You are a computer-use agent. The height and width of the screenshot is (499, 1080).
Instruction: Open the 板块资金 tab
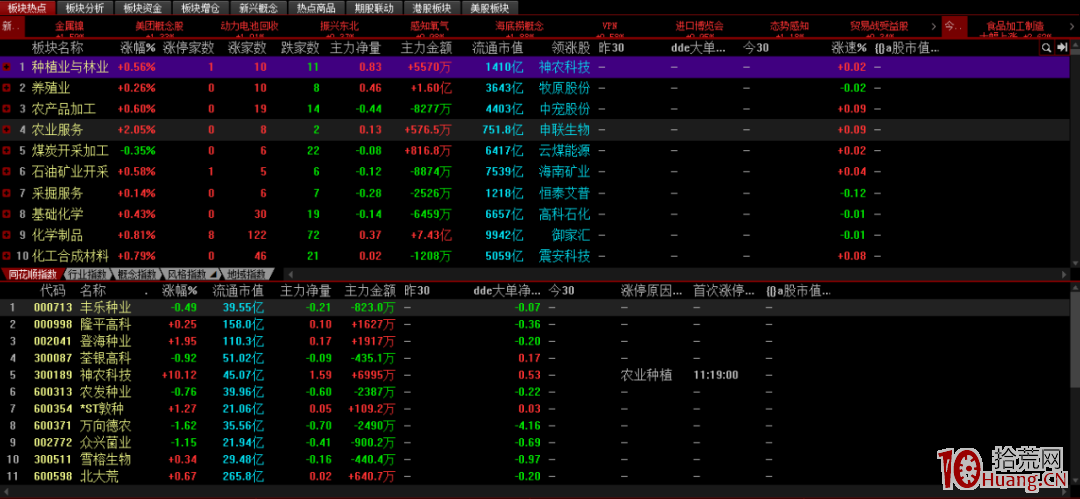click(x=143, y=8)
